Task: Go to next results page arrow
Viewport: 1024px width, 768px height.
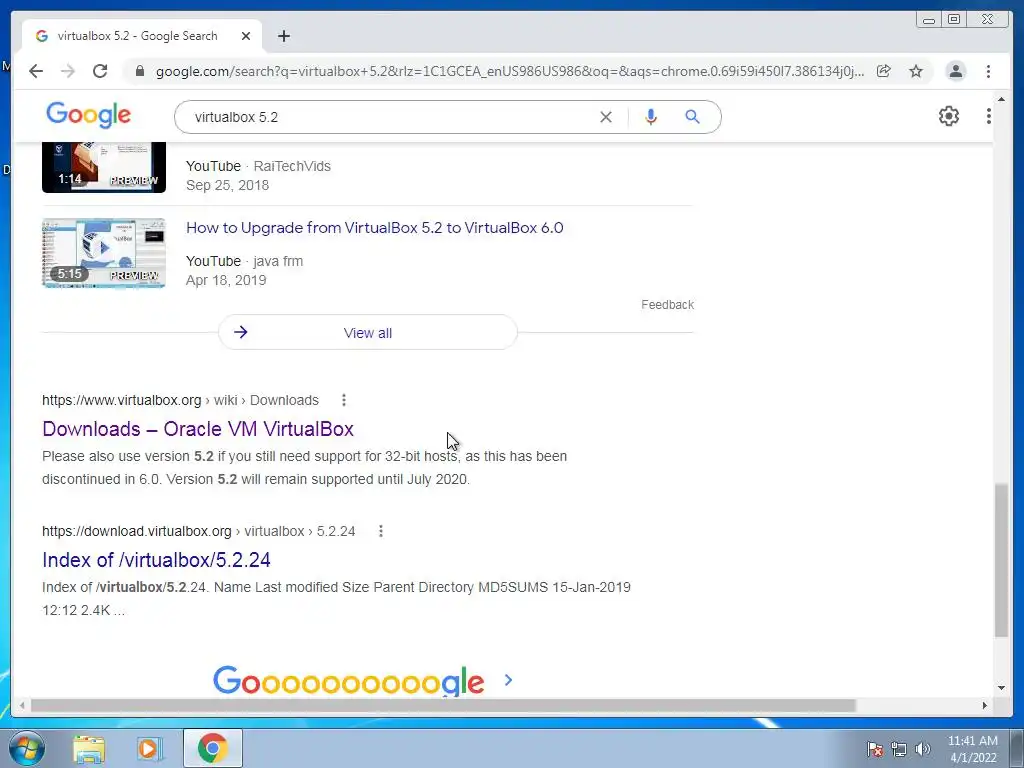Action: coord(508,680)
